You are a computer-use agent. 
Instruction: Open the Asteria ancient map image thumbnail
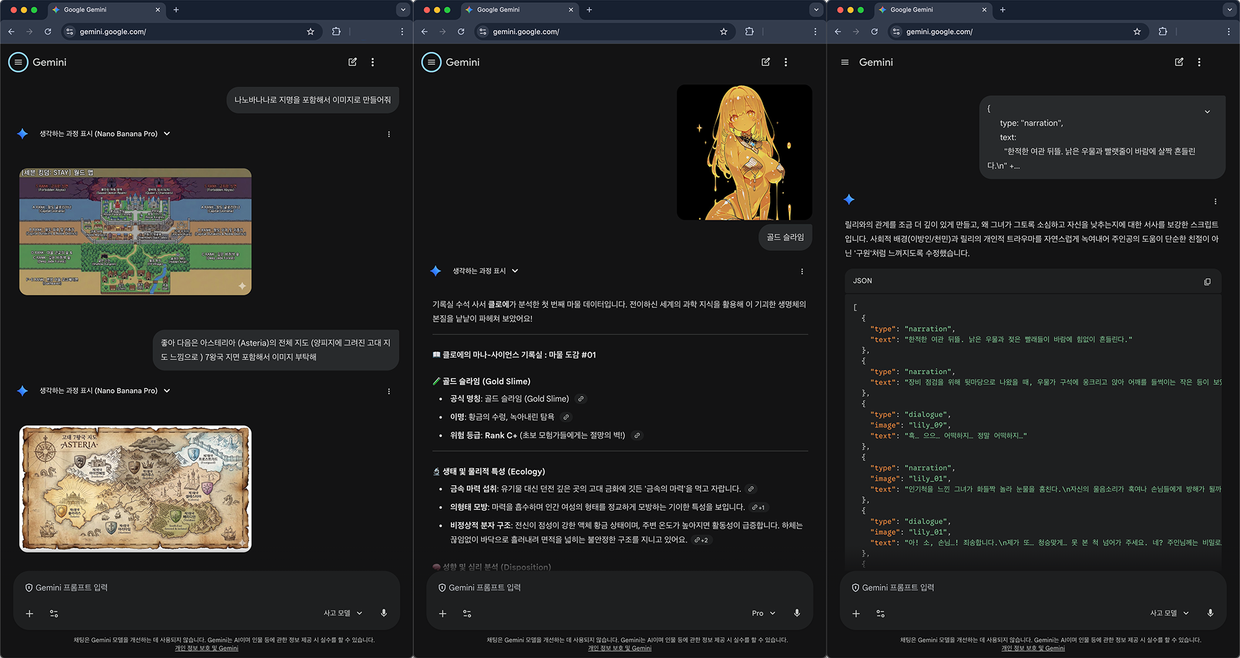(x=135, y=488)
